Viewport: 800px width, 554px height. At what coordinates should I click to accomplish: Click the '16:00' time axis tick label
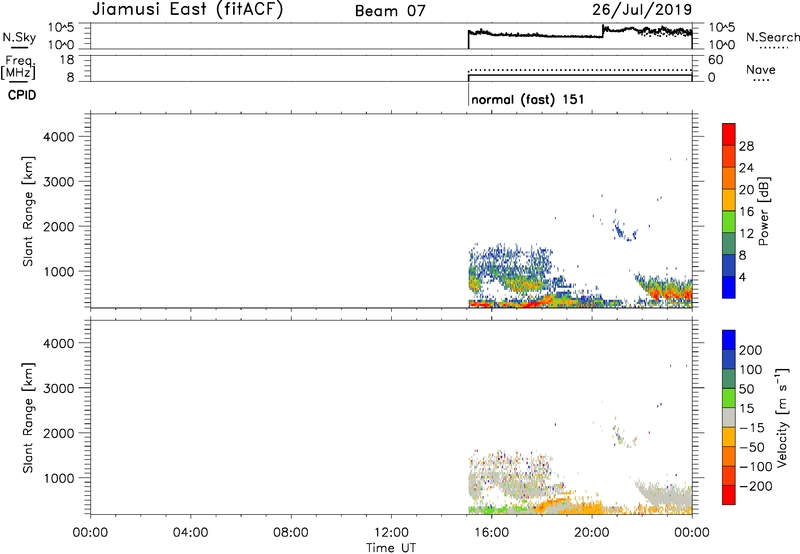click(x=491, y=533)
